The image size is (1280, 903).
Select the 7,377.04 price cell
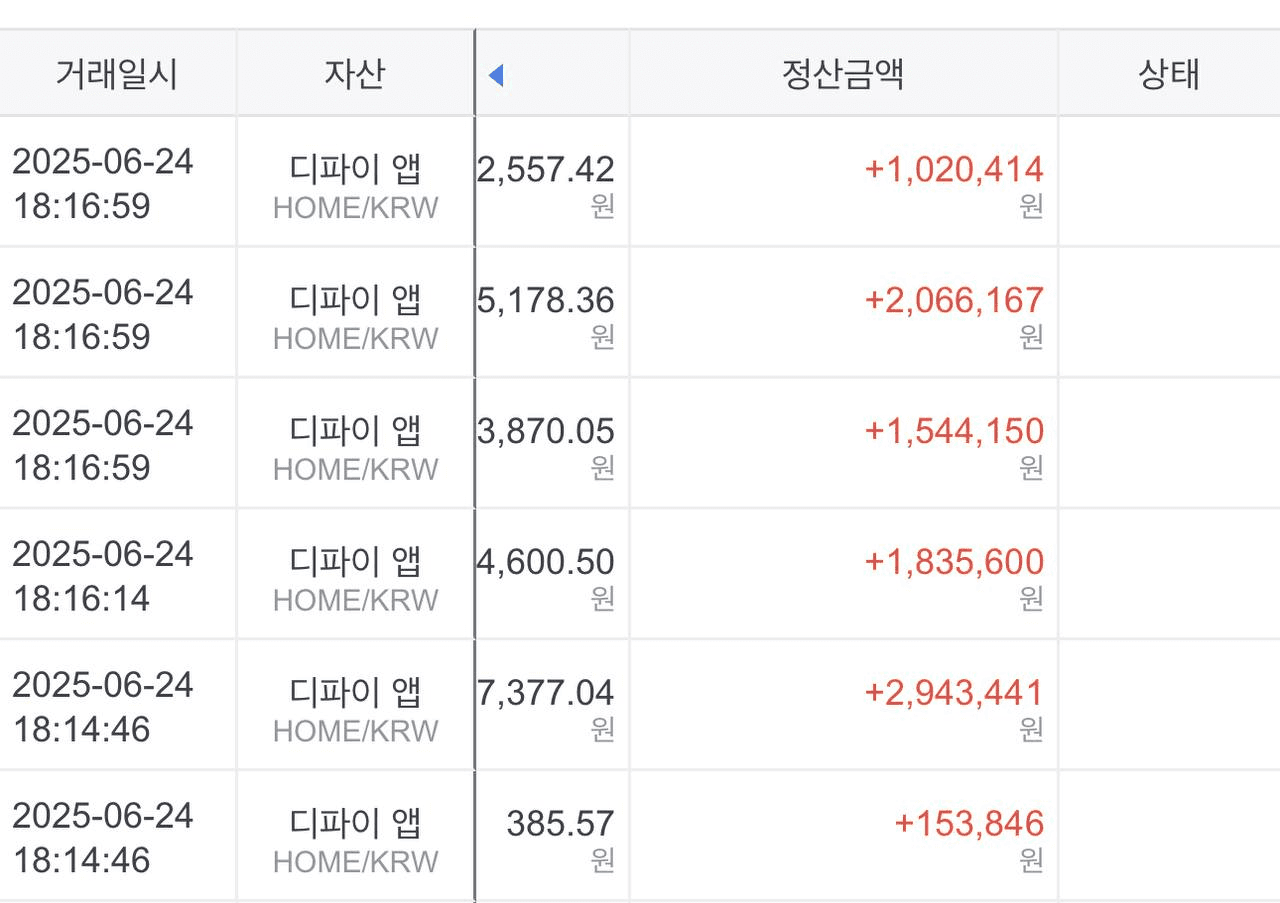tap(552, 705)
